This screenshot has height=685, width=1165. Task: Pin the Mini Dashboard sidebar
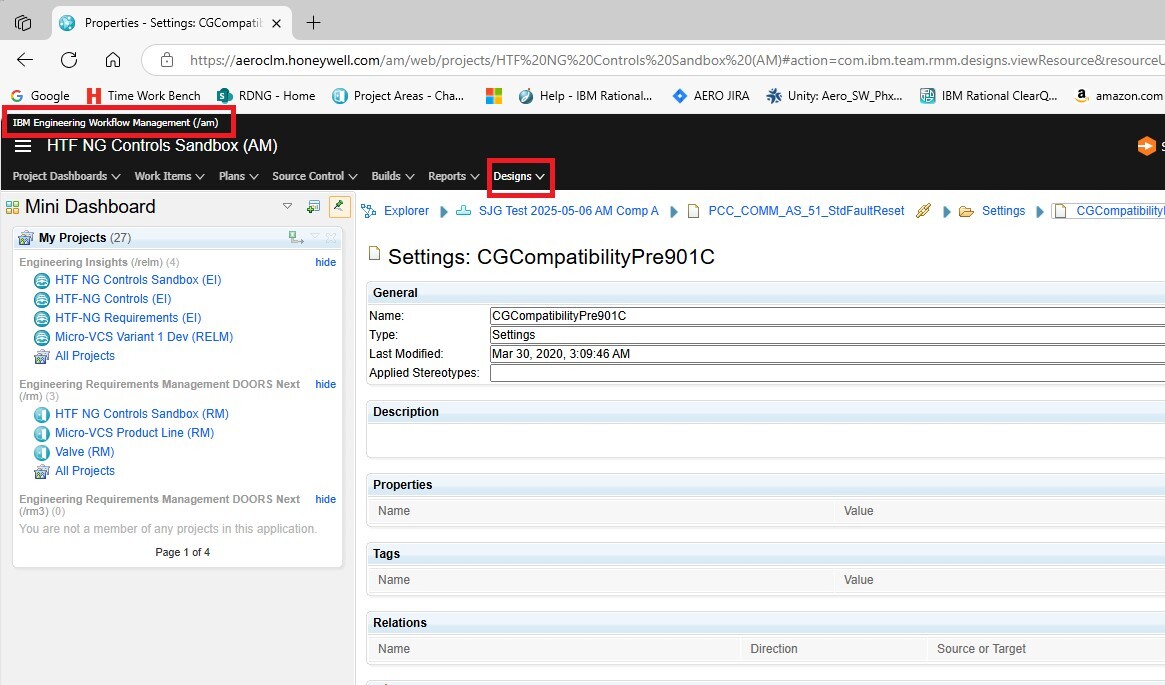point(339,207)
